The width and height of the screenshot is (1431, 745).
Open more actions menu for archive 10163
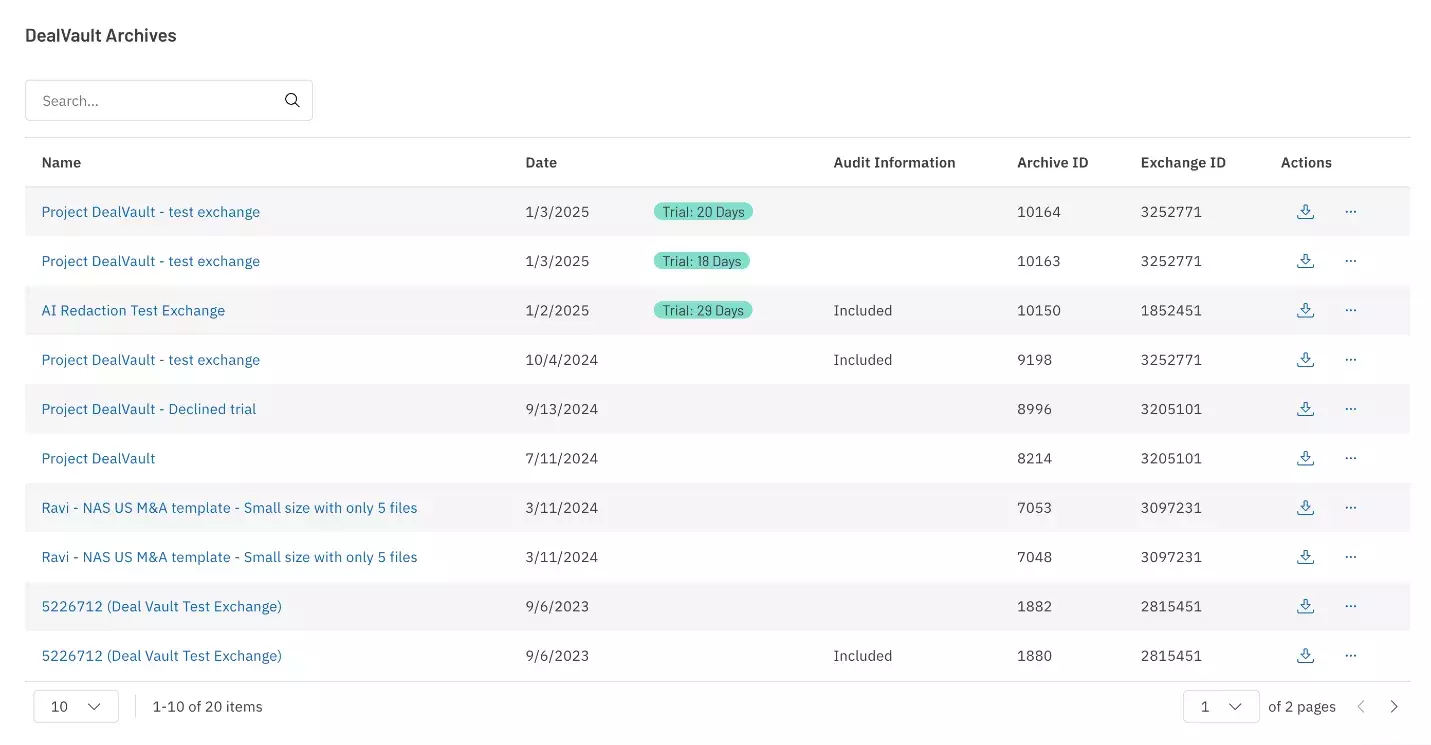pos(1351,261)
